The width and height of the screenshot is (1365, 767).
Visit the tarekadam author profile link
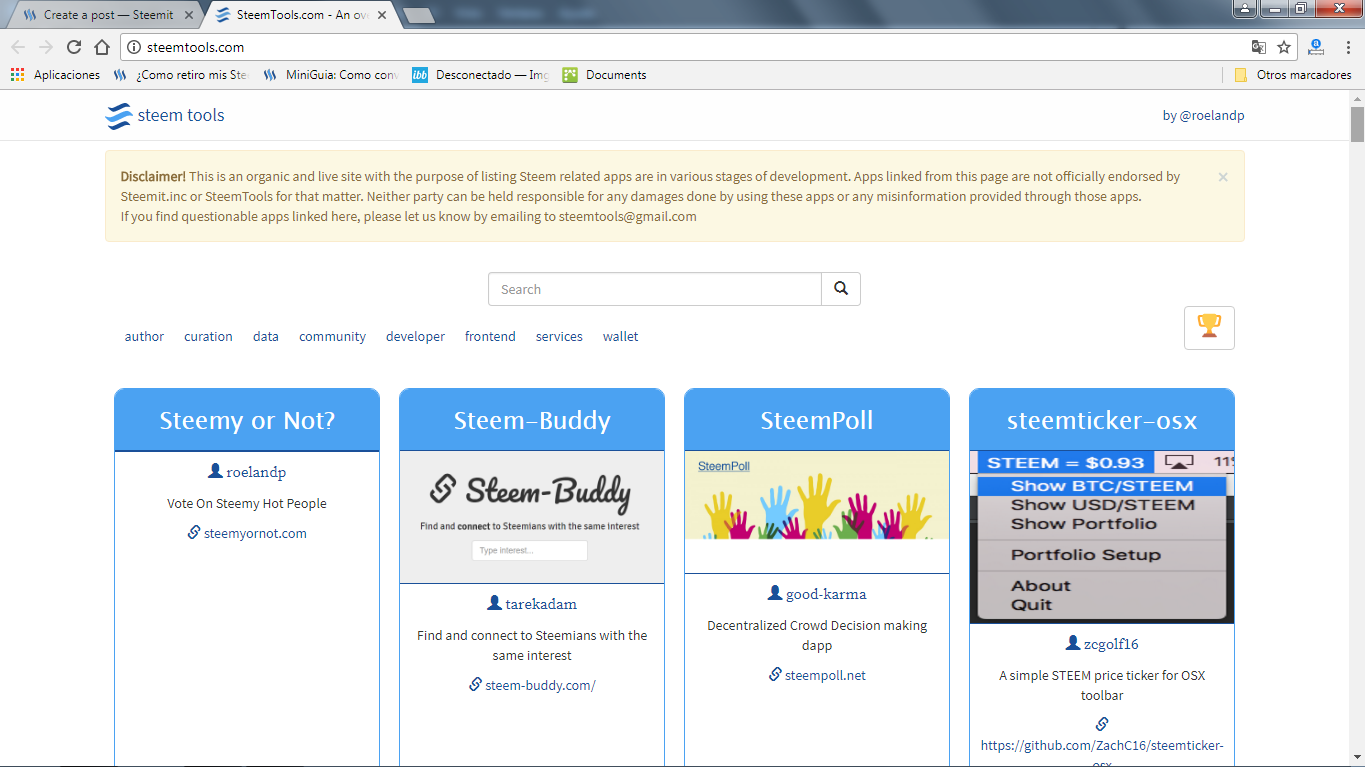coord(541,604)
